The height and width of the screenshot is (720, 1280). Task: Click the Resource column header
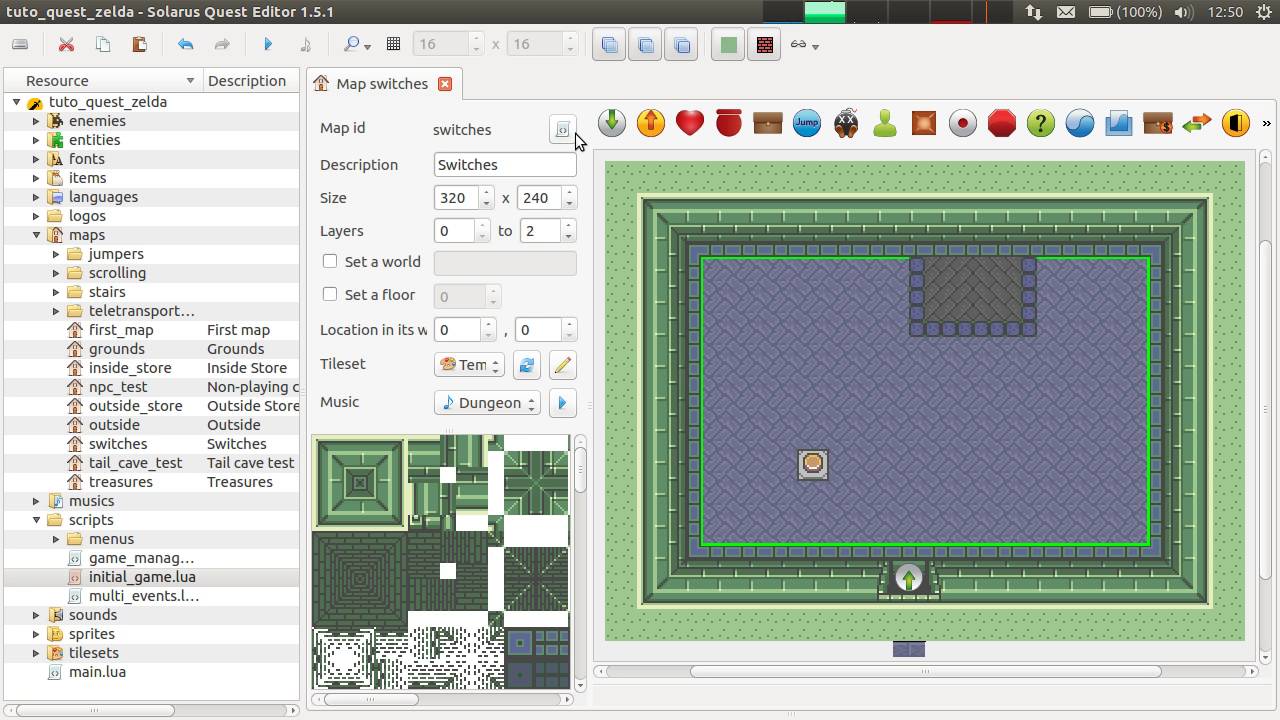103,81
